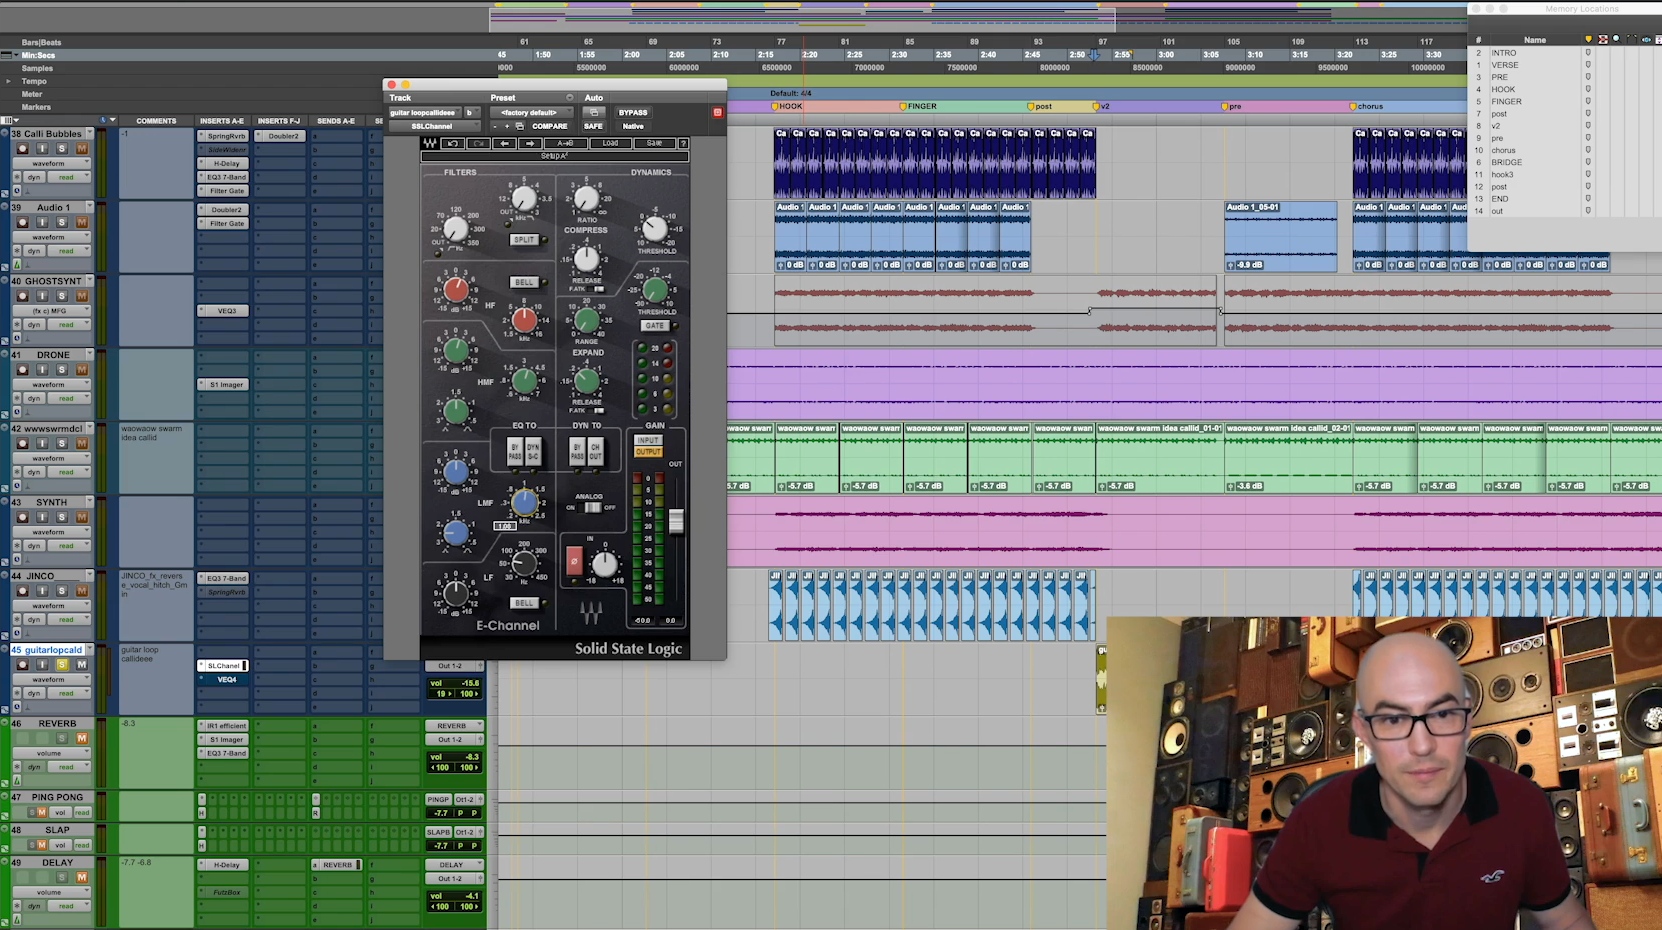Image resolution: width=1662 pixels, height=930 pixels.
Task: Record-arm the SYNTH track
Action: point(22,517)
